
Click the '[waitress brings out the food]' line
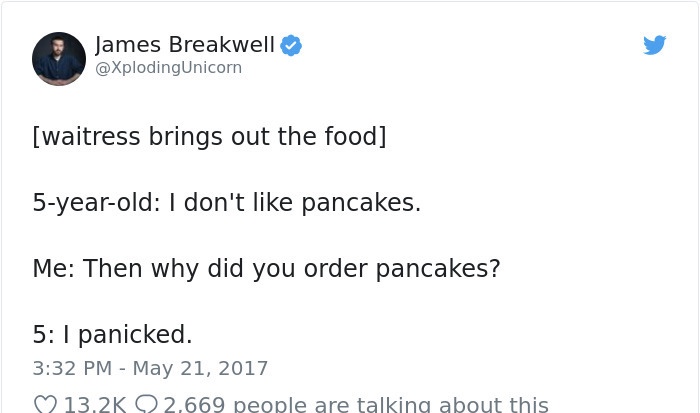[209, 136]
